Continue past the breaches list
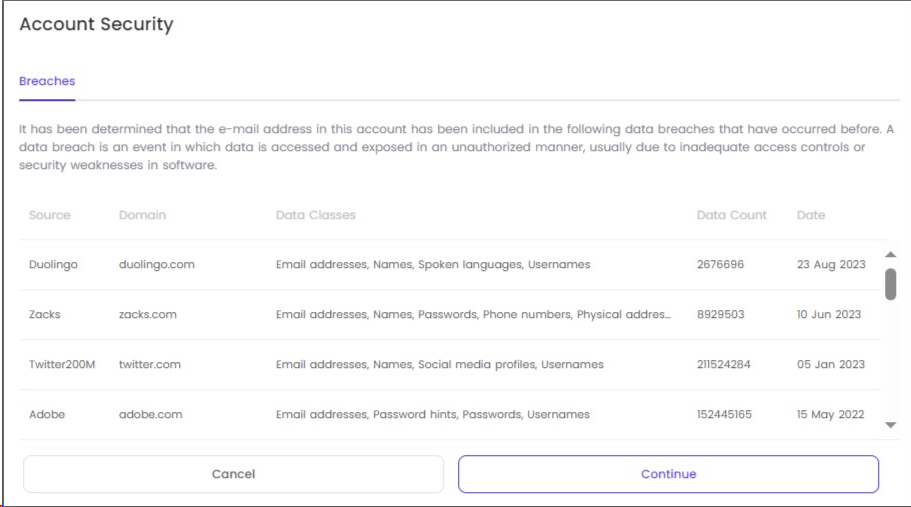The width and height of the screenshot is (911, 507). 668,474
